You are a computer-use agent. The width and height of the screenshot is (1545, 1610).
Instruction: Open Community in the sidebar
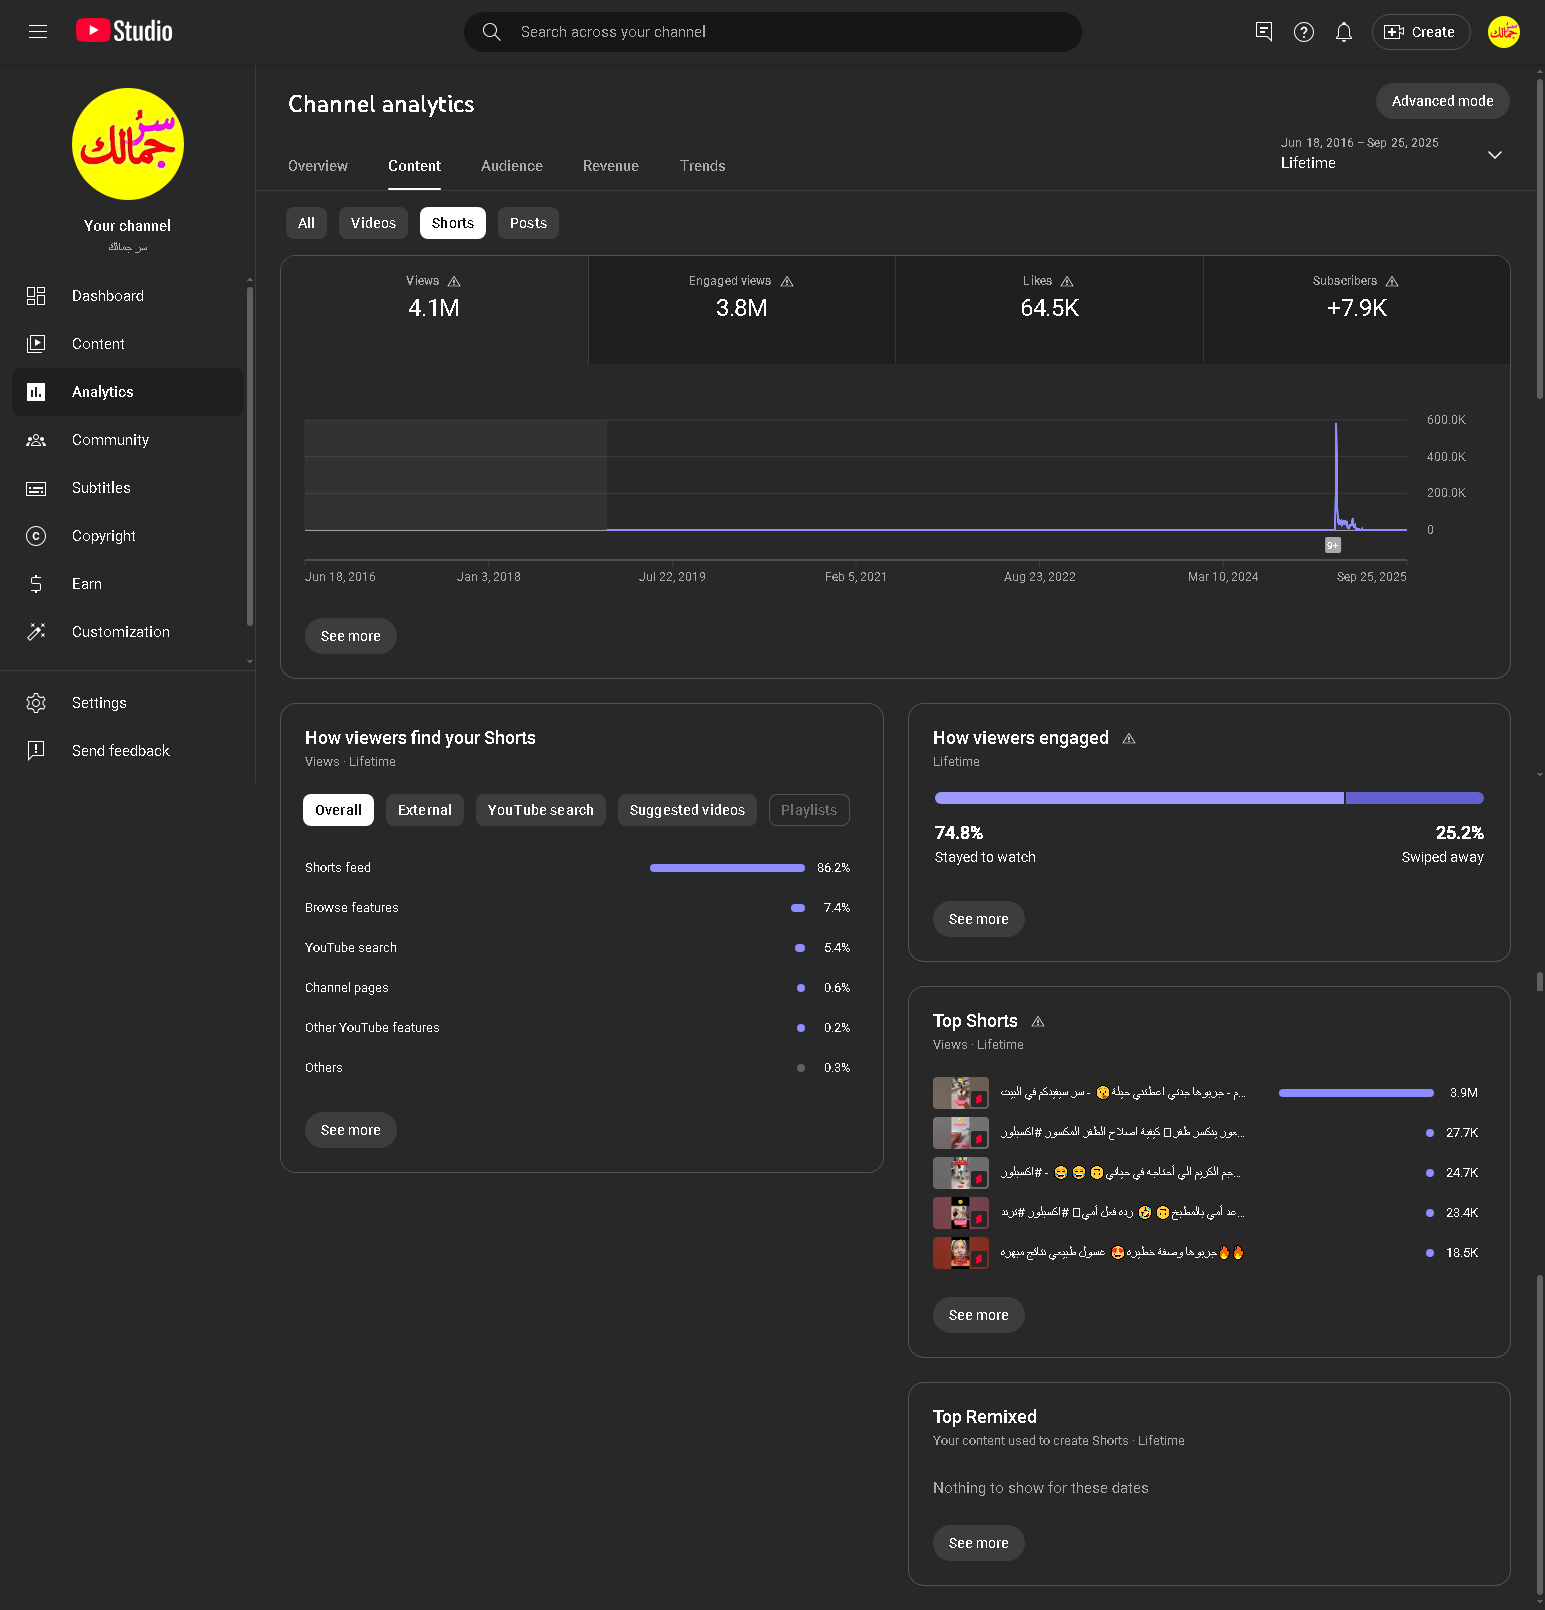[110, 440]
